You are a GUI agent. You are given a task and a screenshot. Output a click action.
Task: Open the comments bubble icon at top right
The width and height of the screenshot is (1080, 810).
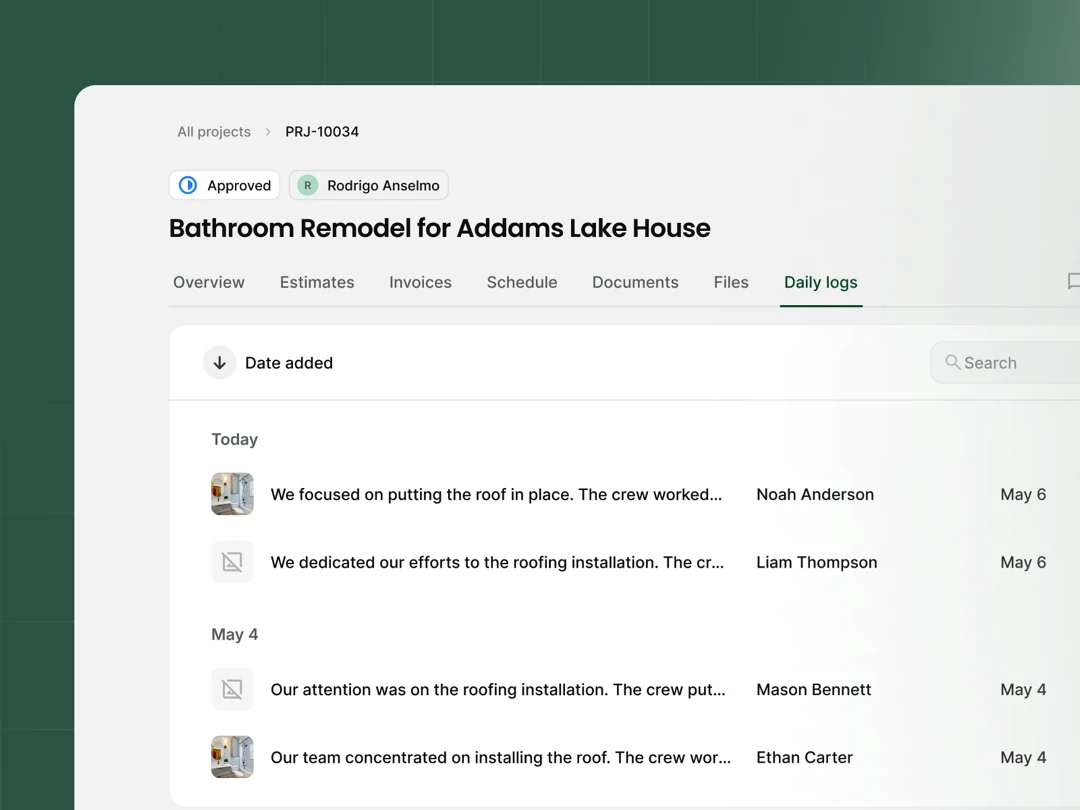(1073, 282)
